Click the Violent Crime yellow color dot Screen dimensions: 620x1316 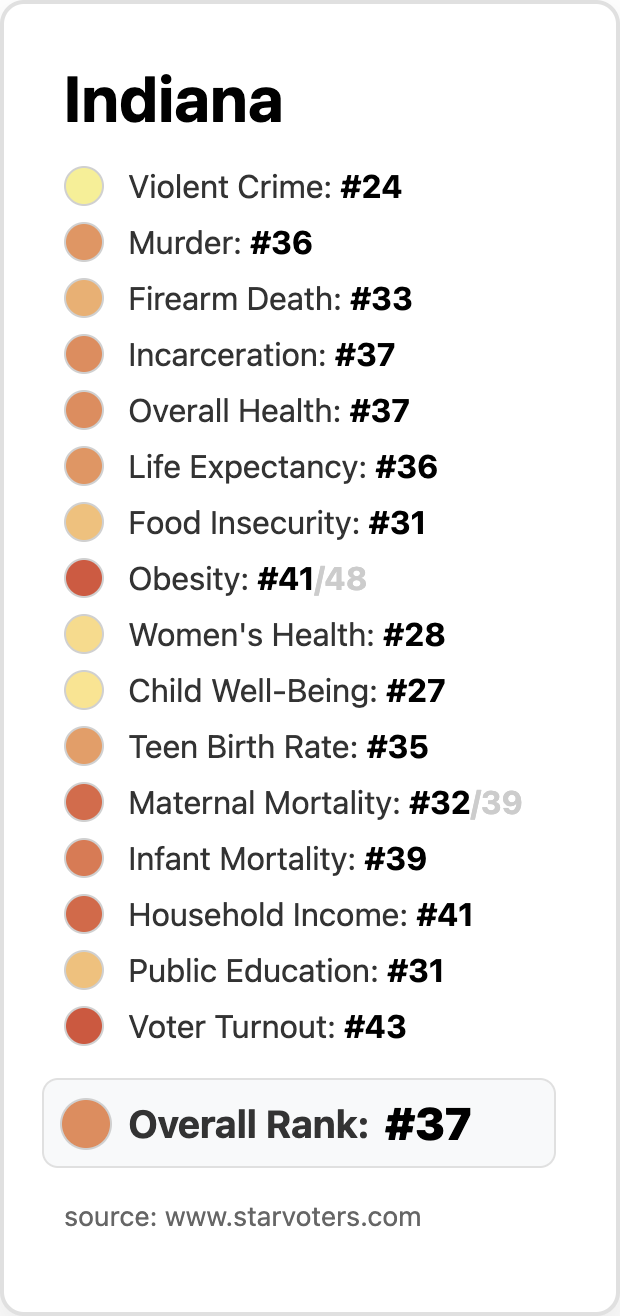[84, 187]
